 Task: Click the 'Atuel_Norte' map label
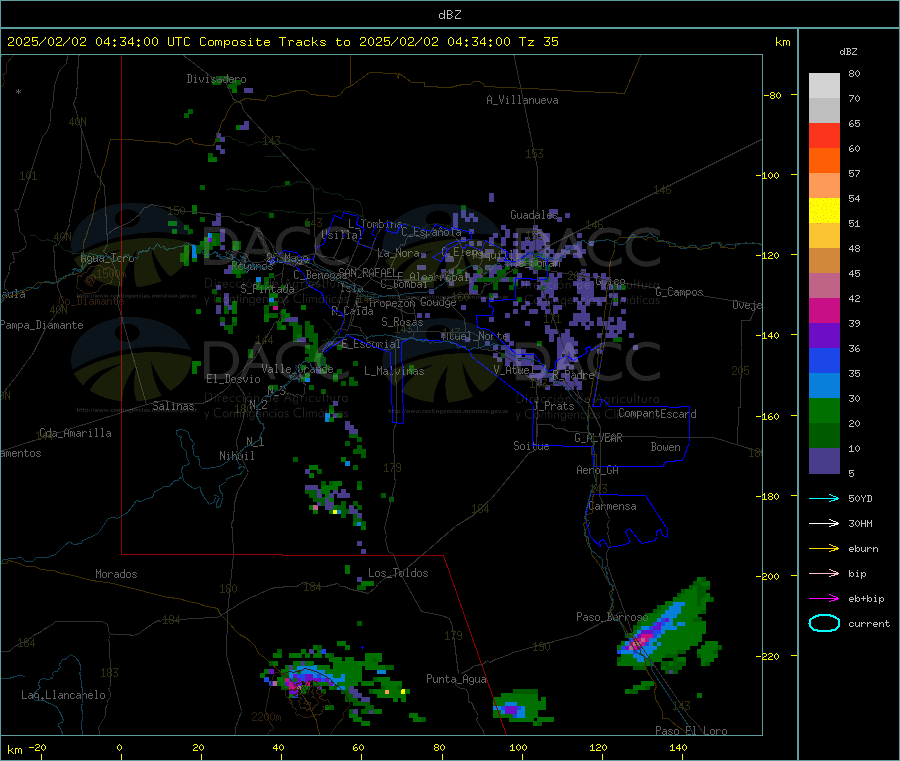coord(474,336)
